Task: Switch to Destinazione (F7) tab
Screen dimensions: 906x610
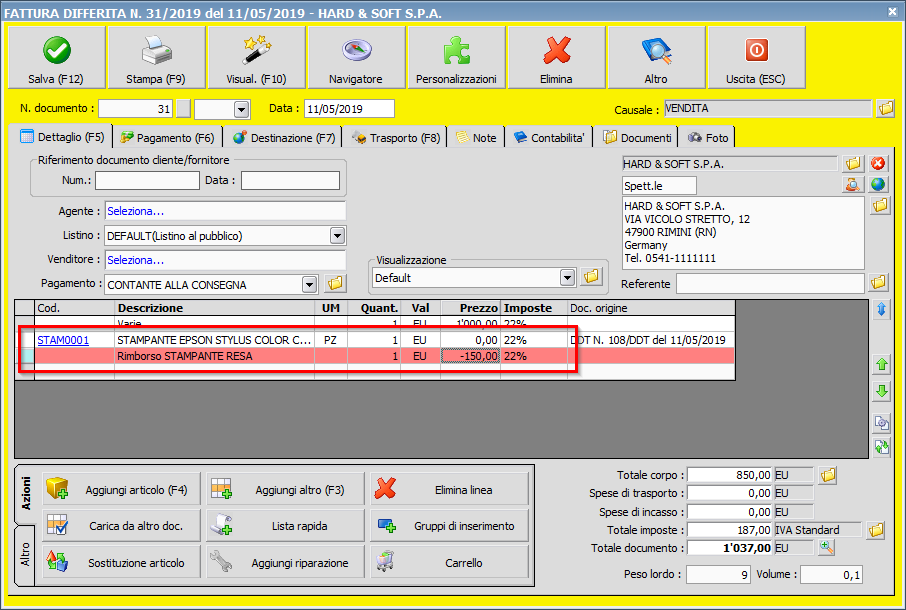Action: tap(284, 137)
